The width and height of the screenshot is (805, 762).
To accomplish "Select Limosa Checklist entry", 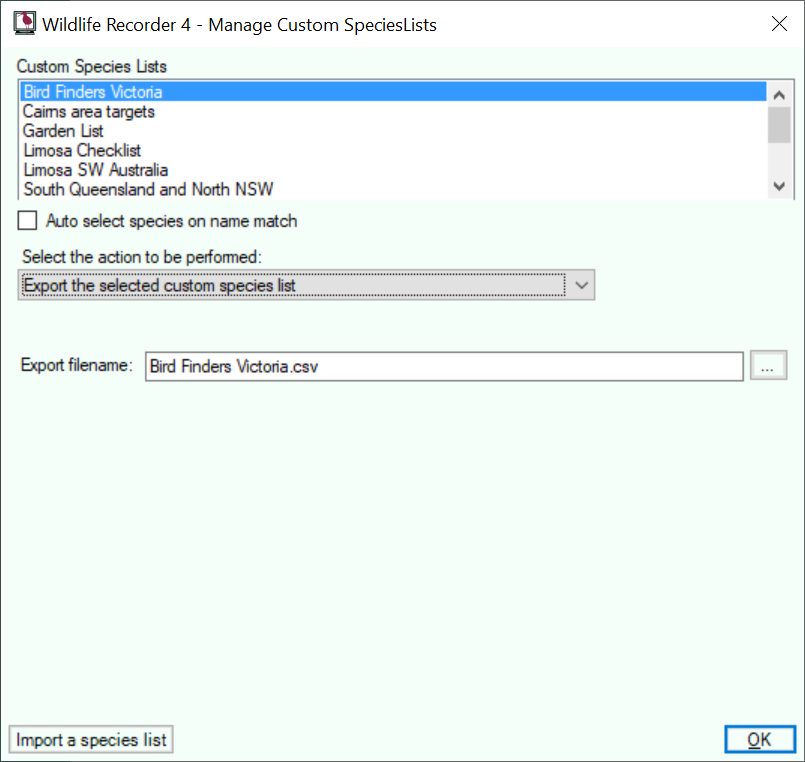I will pos(393,150).
